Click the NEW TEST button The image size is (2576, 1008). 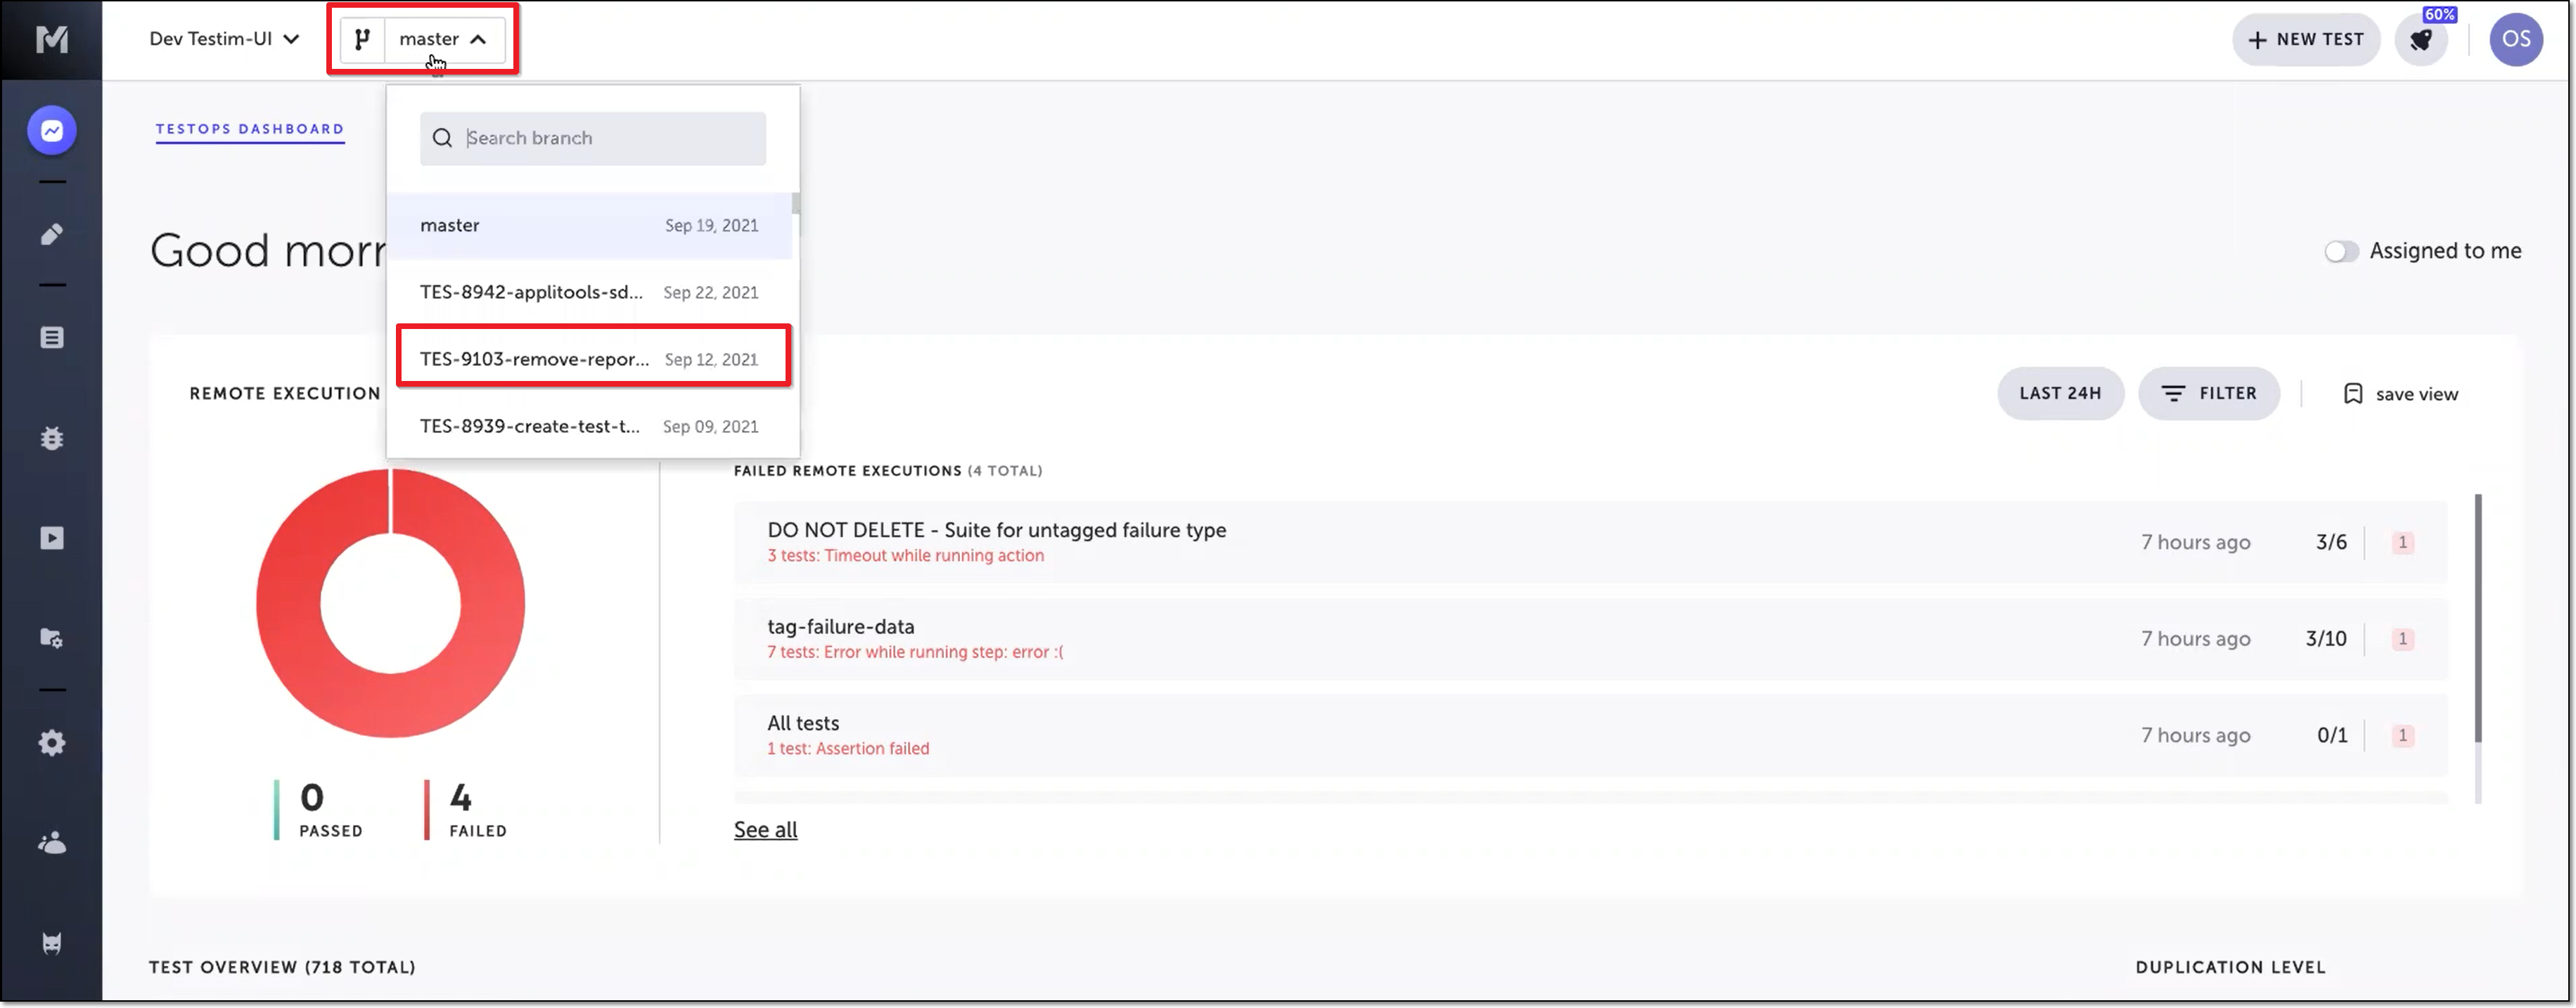[2305, 40]
